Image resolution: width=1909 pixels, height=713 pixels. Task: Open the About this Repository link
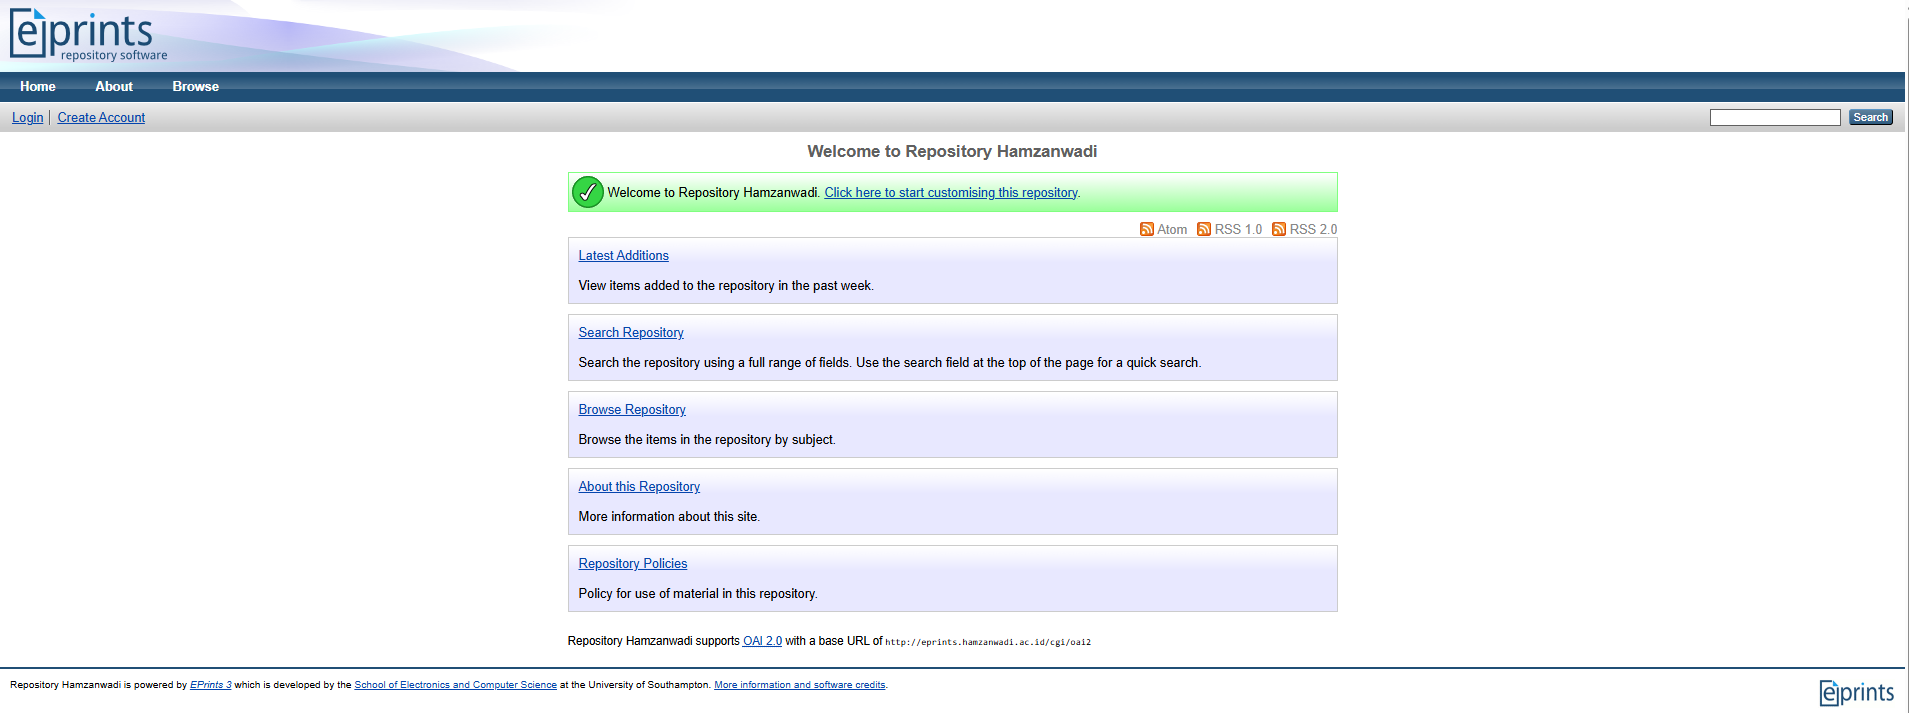click(x=639, y=487)
